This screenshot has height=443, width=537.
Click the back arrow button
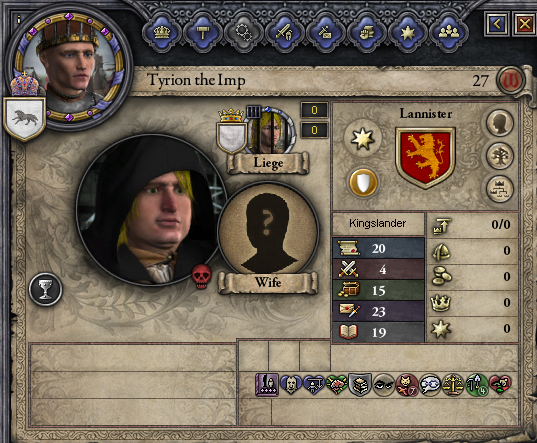tap(497, 24)
